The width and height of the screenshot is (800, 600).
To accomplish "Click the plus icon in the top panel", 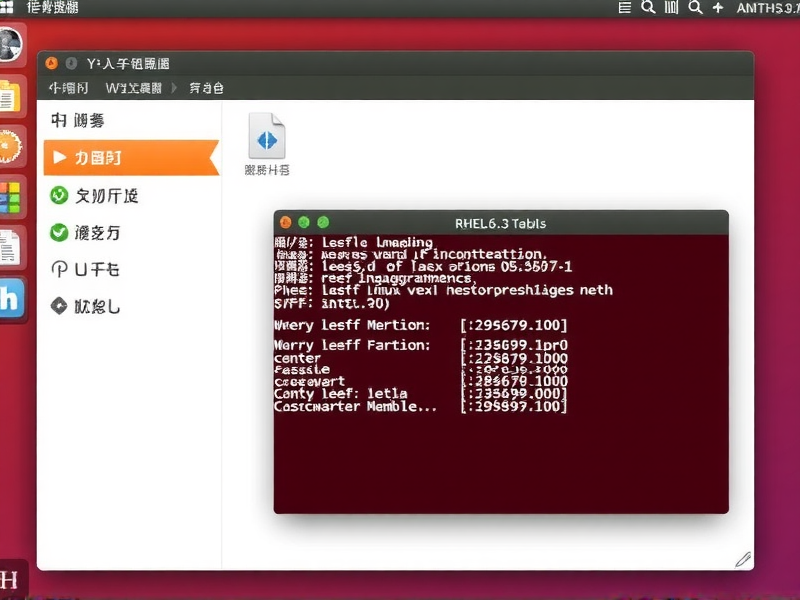I will pyautogui.click(x=718, y=8).
